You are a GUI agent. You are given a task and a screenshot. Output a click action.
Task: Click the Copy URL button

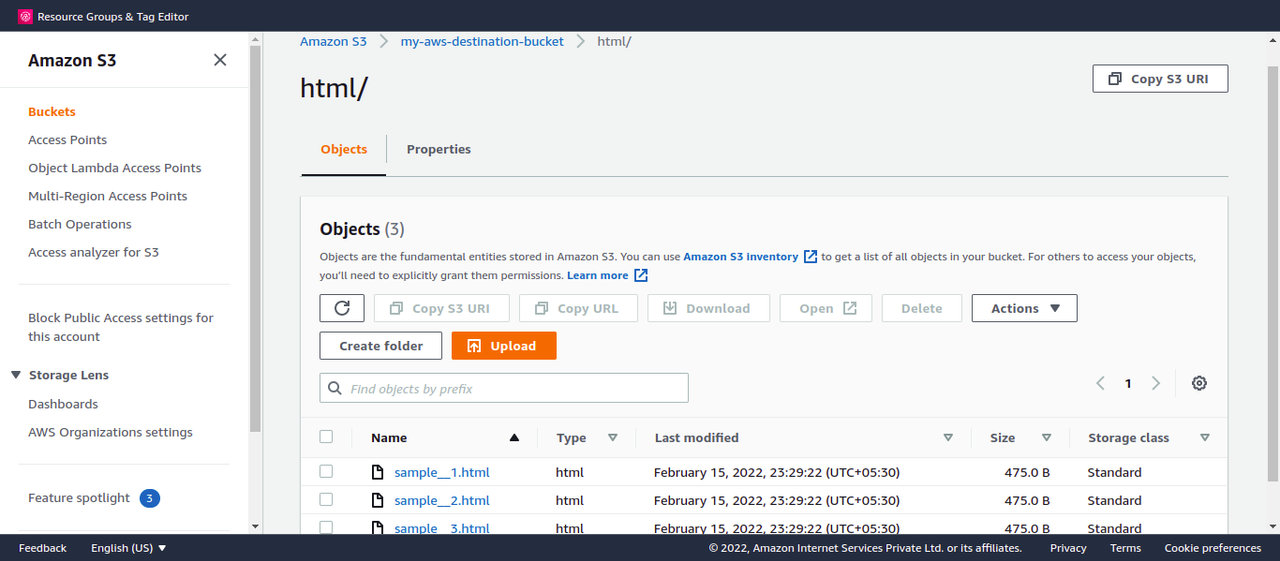(x=577, y=308)
